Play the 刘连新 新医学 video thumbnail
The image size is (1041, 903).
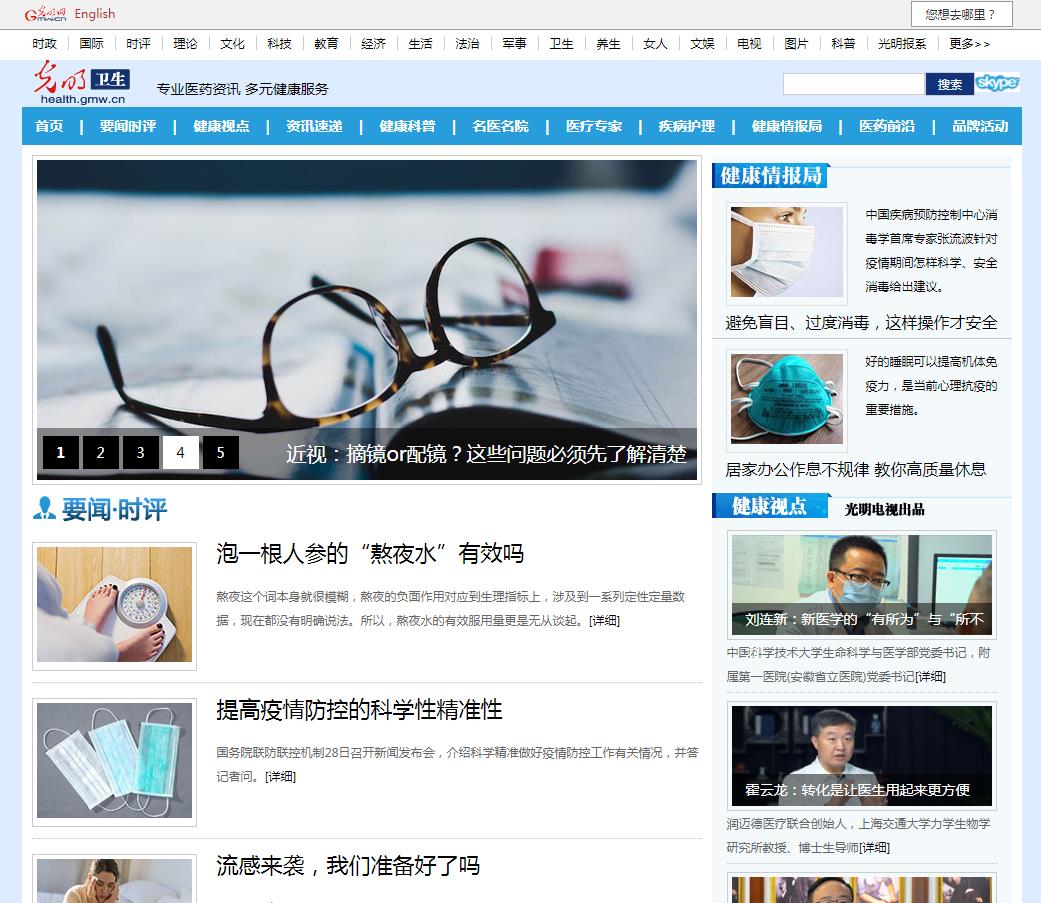(862, 585)
